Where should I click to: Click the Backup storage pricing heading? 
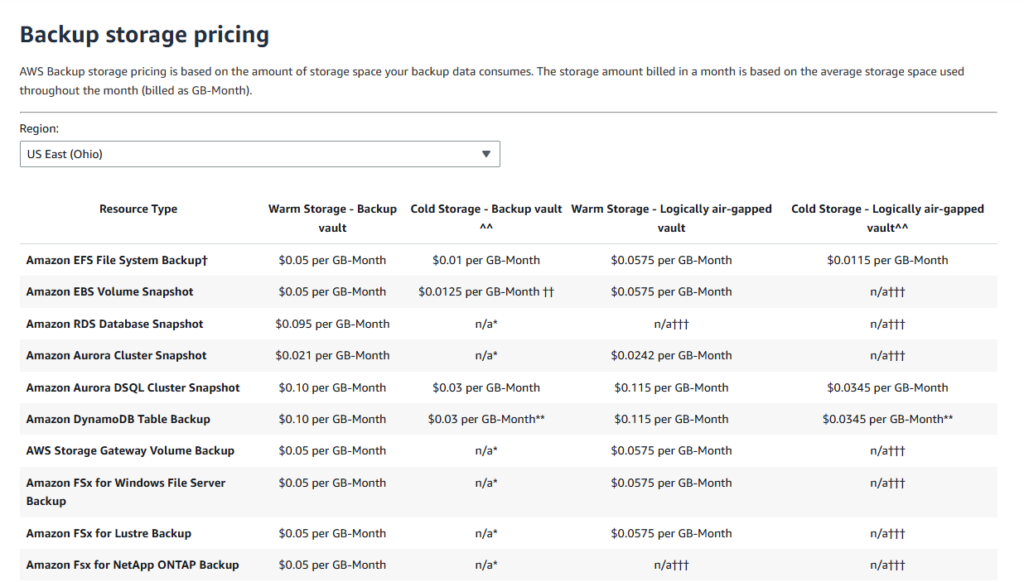144,35
